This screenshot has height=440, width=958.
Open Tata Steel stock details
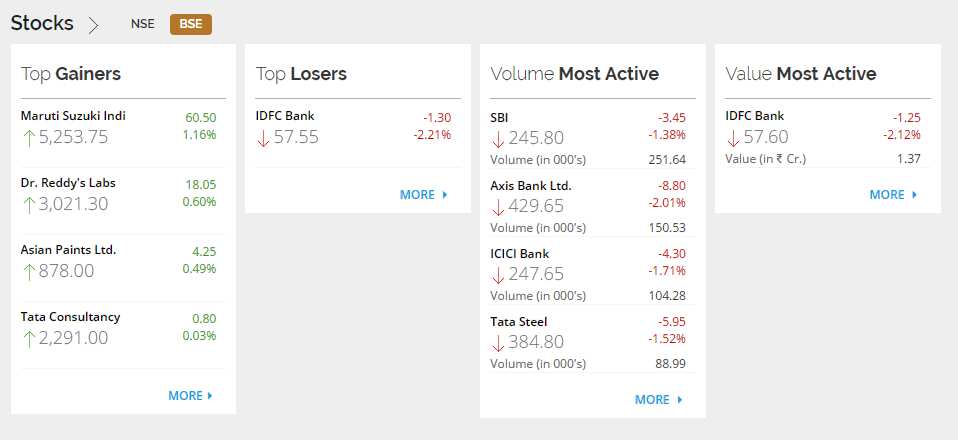pyautogui.click(x=519, y=321)
